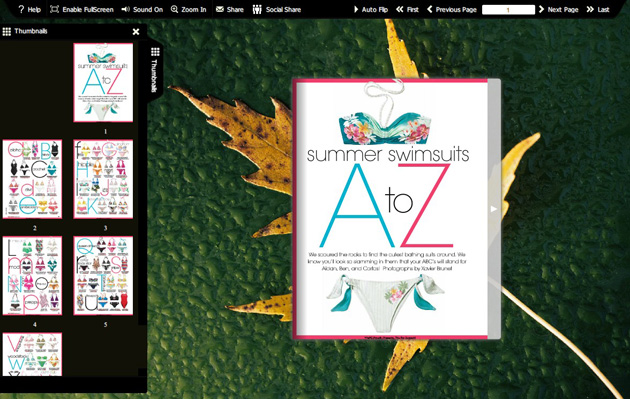The height and width of the screenshot is (399, 630).
Task: Click the right chevron Next icon
Action: tap(541, 9)
